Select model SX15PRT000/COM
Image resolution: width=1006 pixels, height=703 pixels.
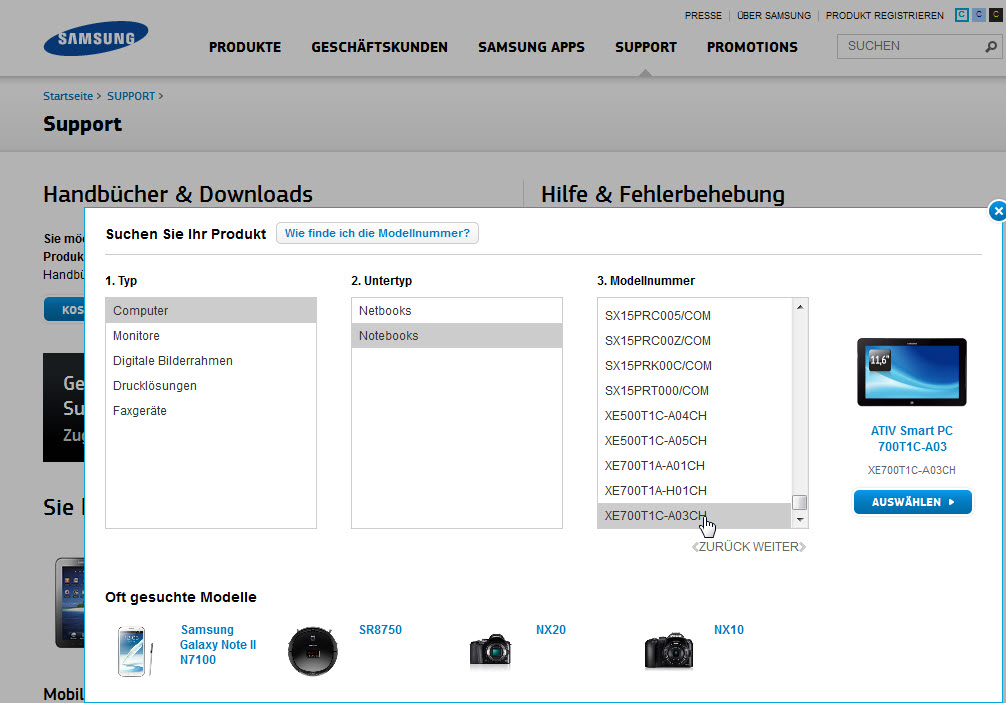click(x=695, y=391)
